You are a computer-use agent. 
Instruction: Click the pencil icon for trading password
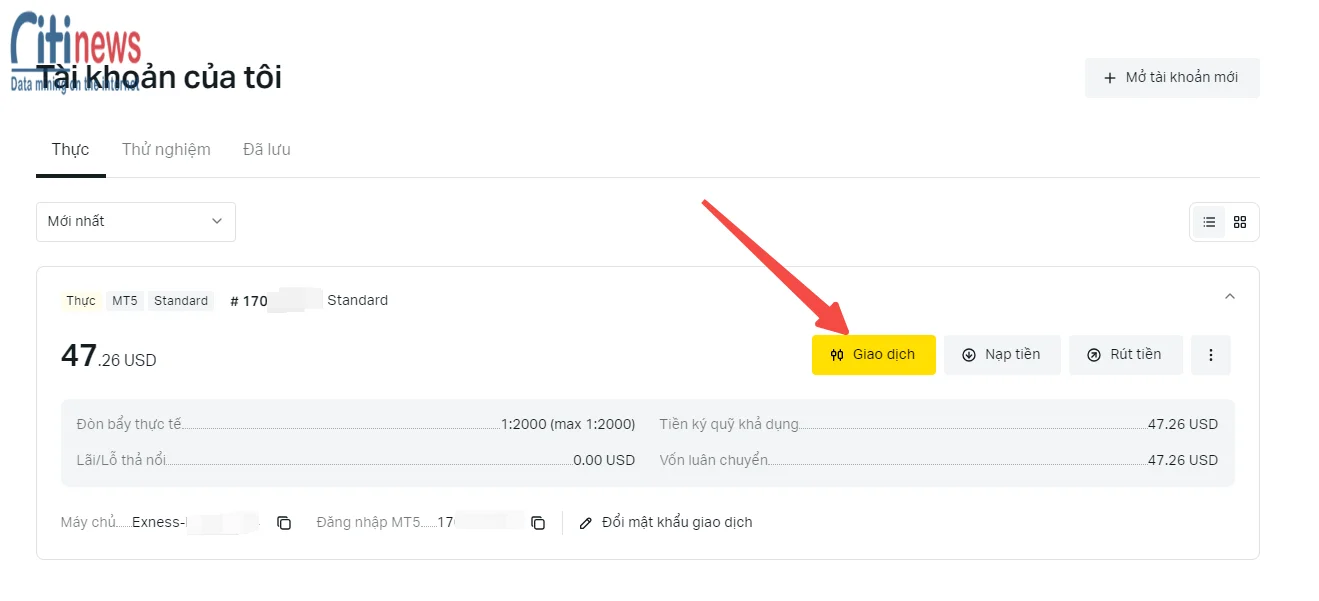(x=586, y=523)
